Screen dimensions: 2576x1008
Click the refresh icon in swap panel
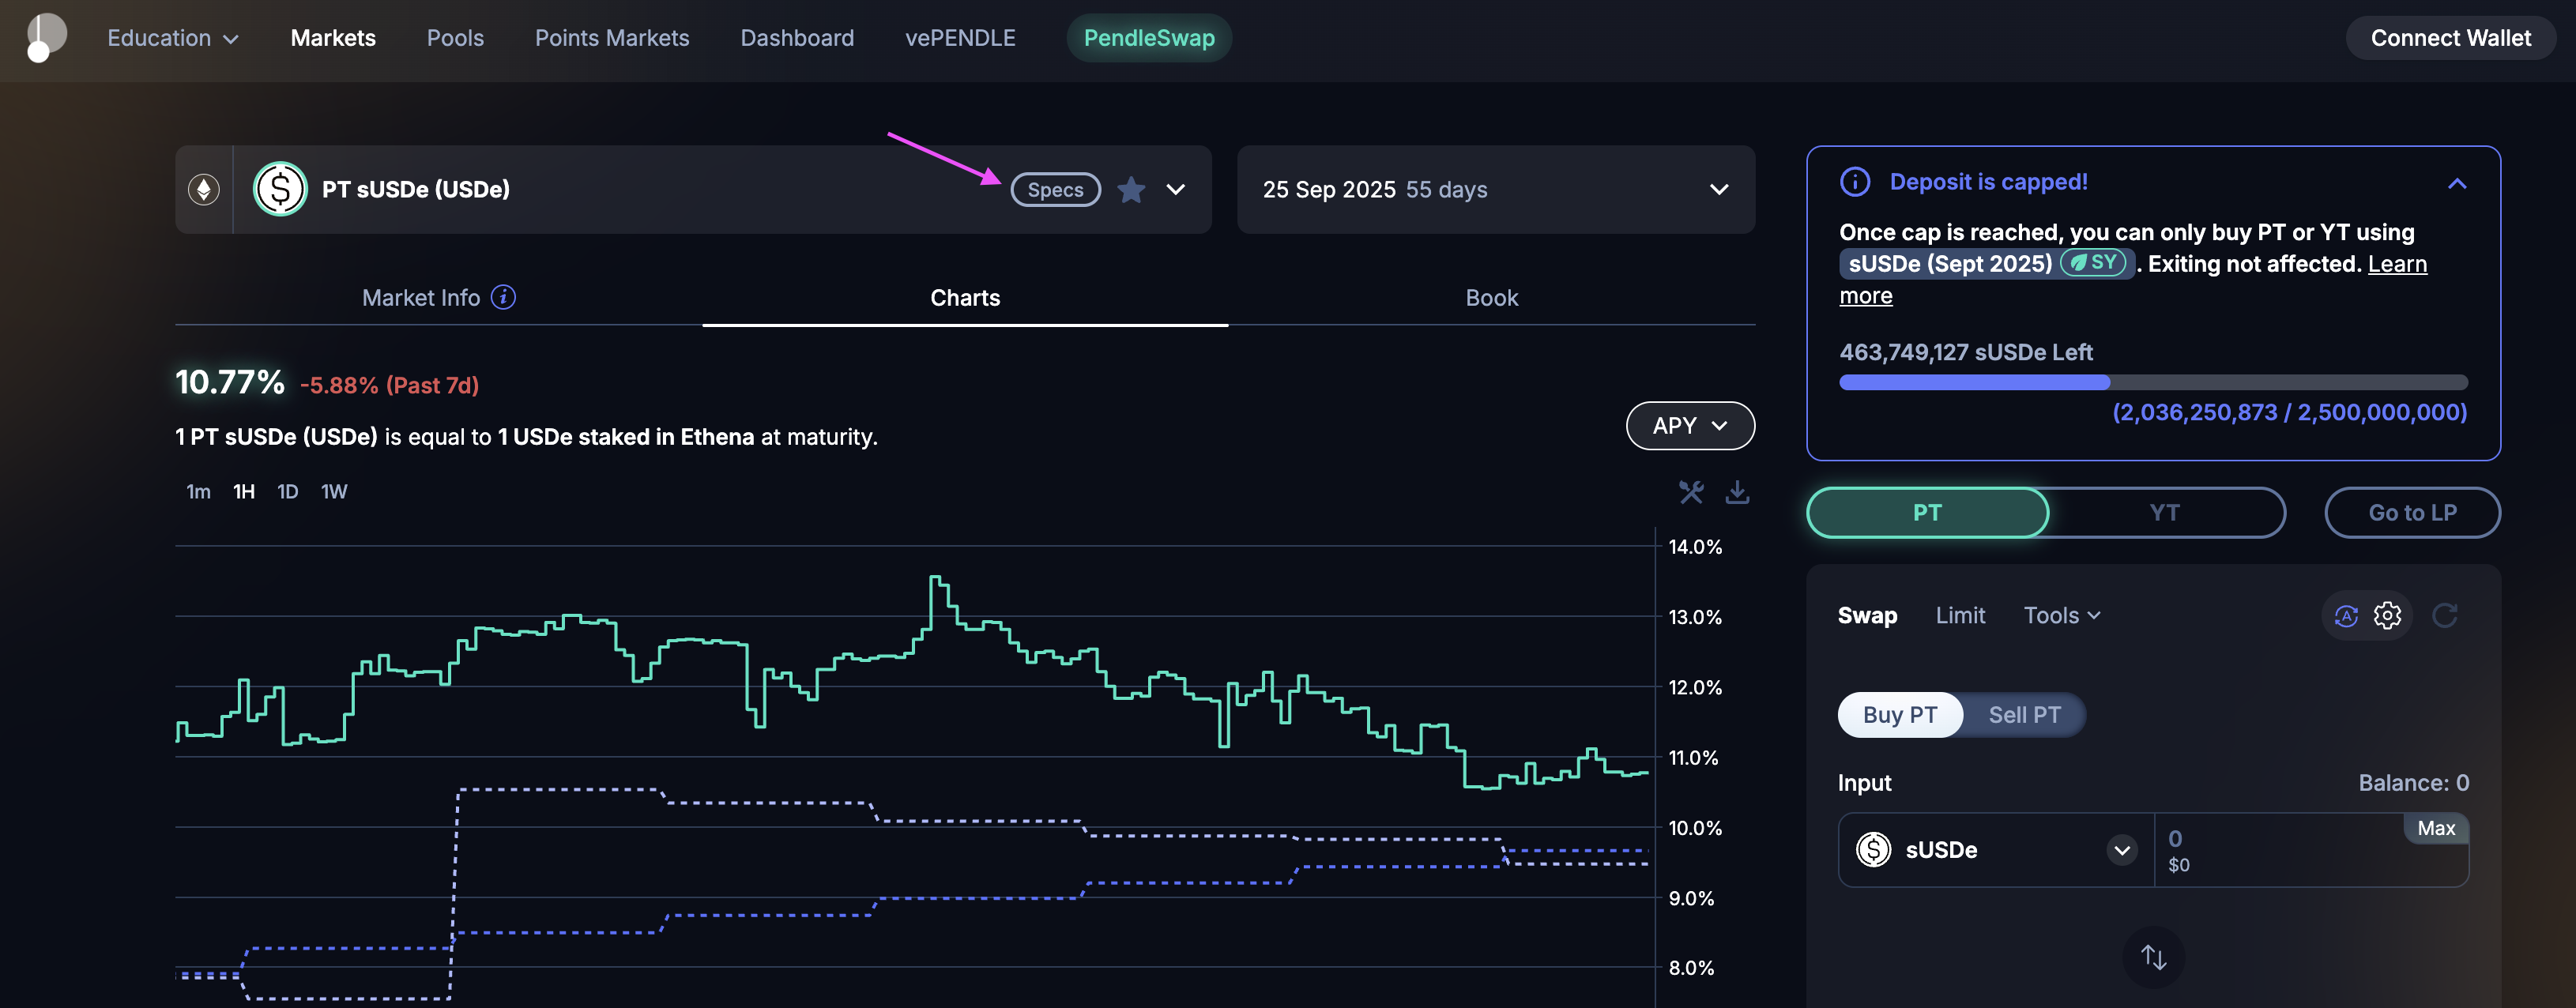pyautogui.click(x=2445, y=615)
